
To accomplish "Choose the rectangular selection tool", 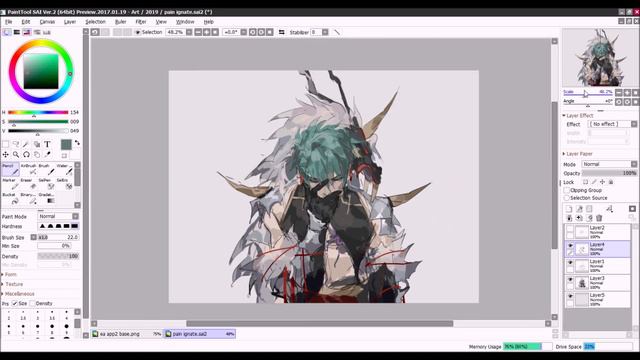I will 5,144.
